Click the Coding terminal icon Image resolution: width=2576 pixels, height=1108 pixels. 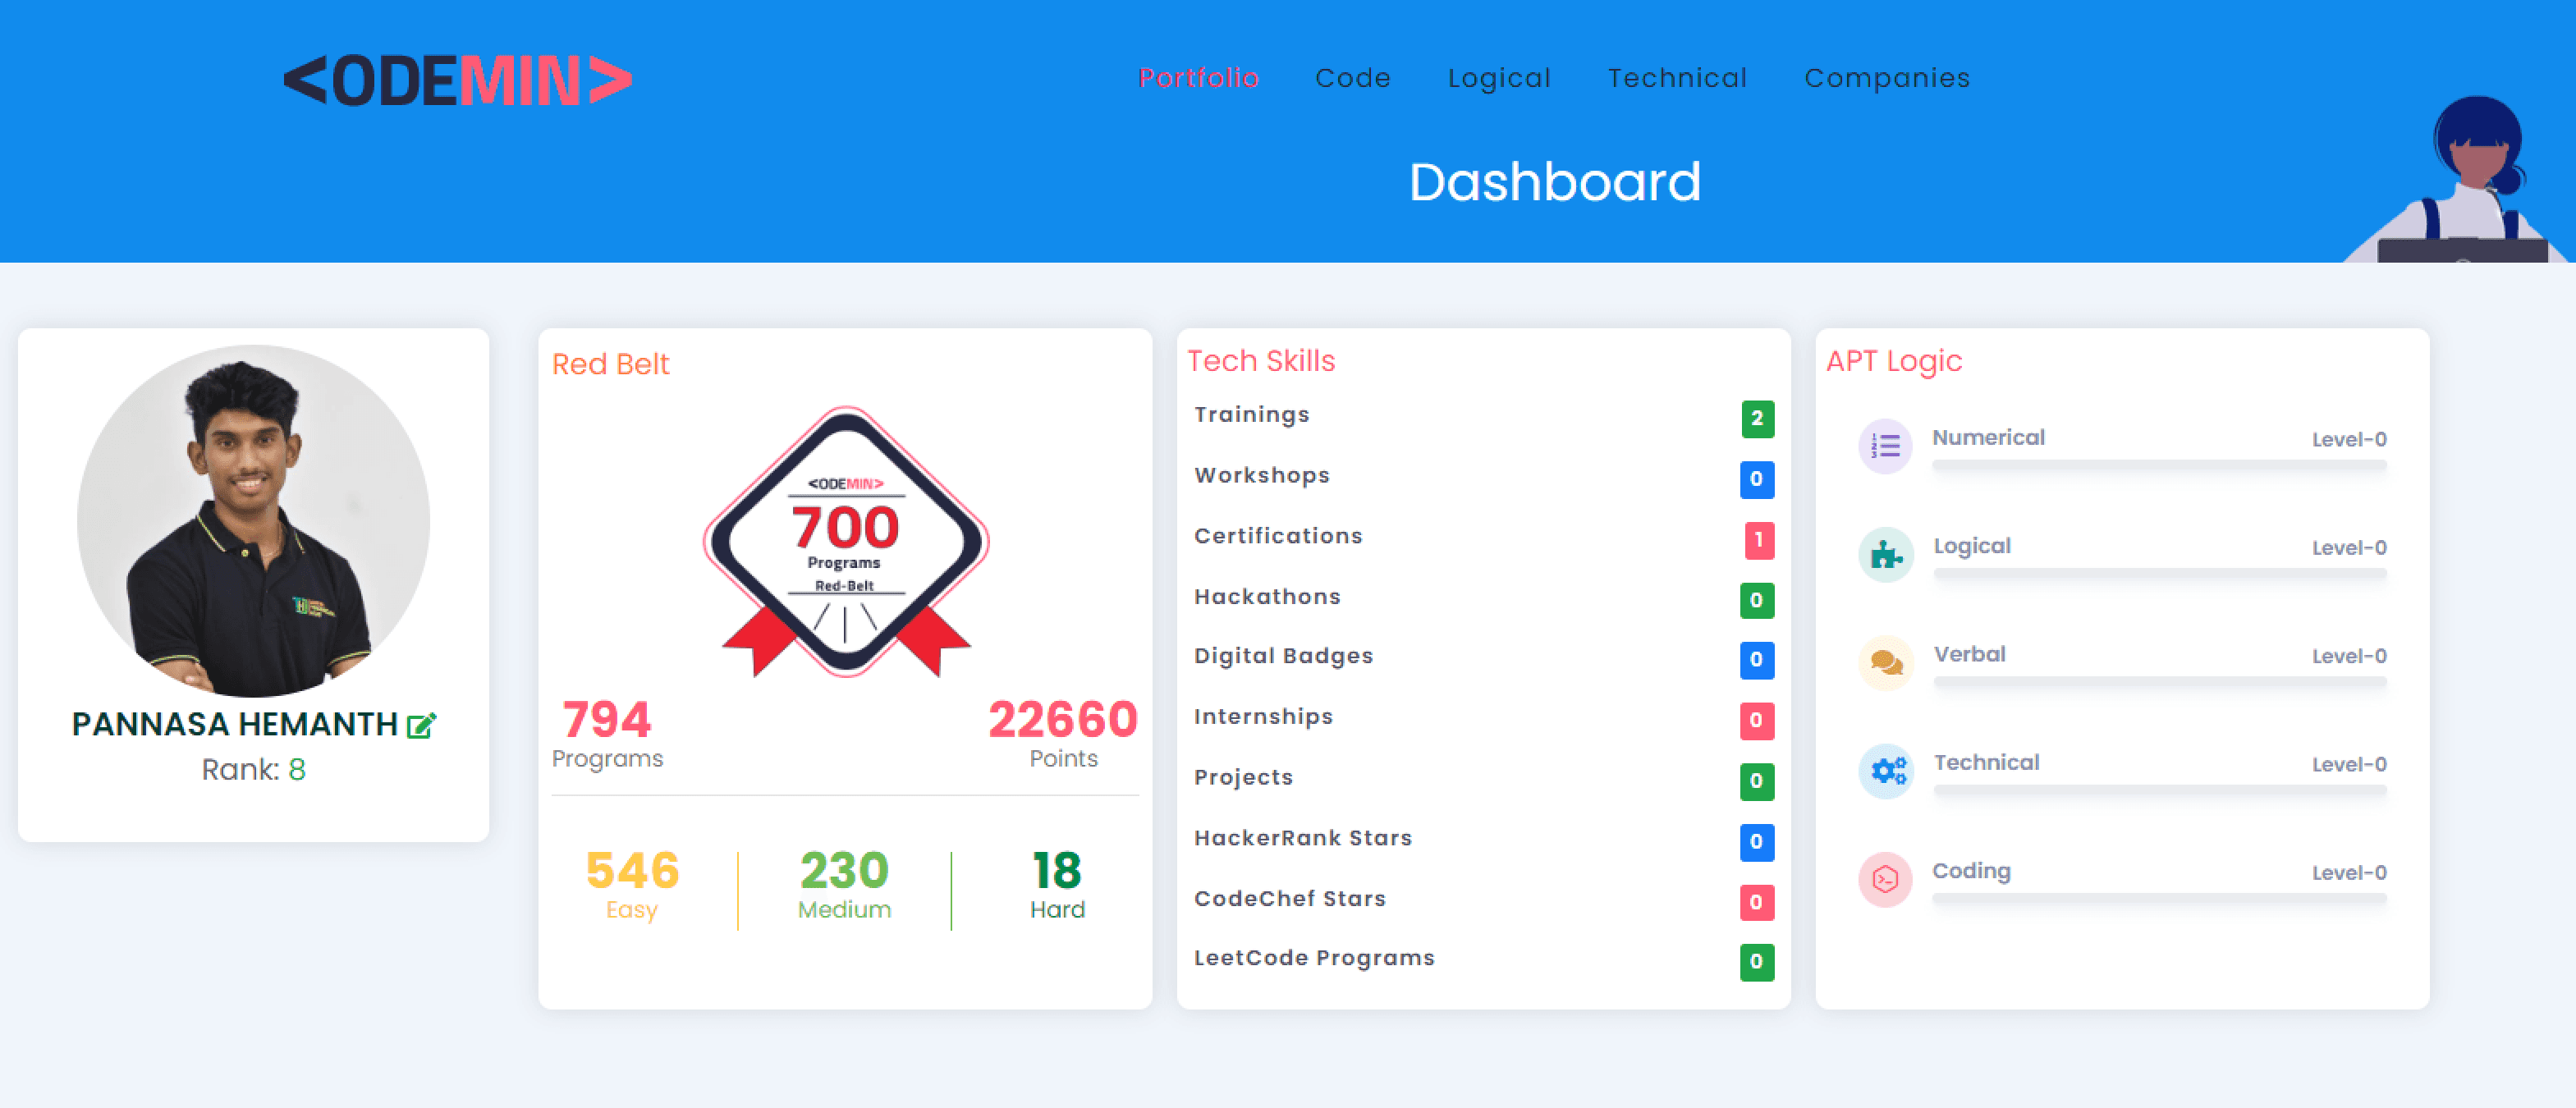click(x=1885, y=879)
